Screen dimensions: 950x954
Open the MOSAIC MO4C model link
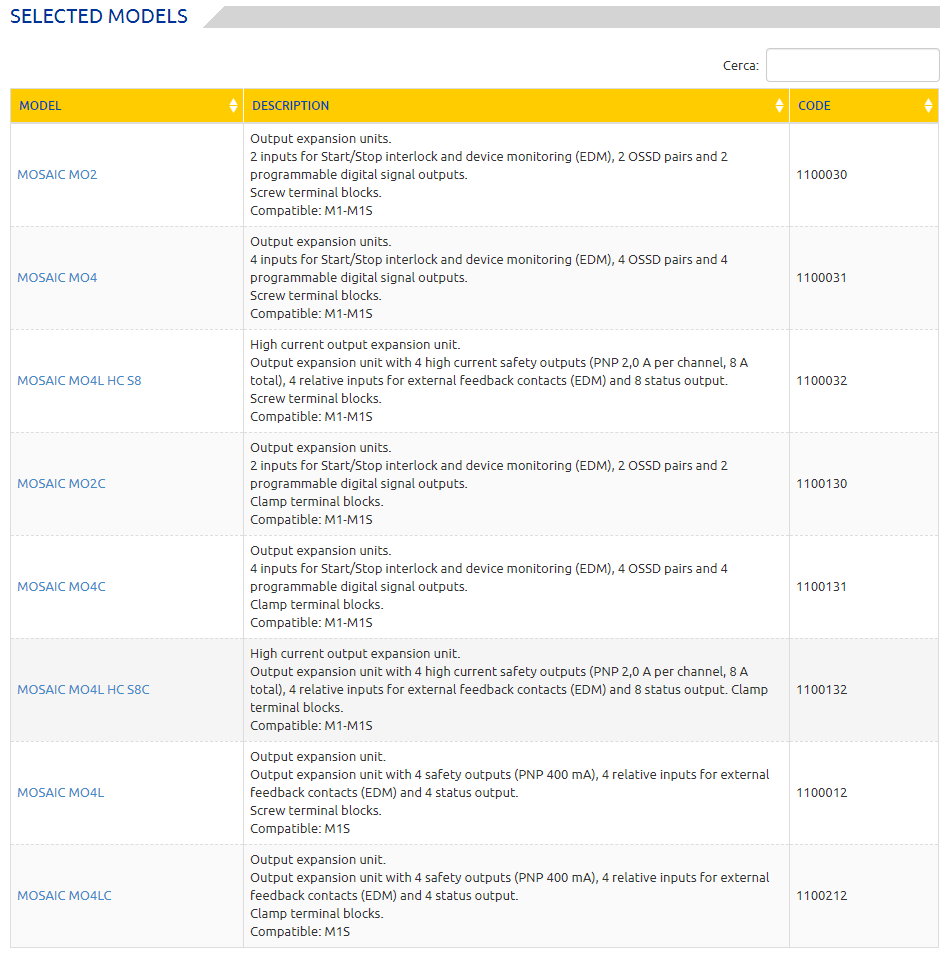61,587
